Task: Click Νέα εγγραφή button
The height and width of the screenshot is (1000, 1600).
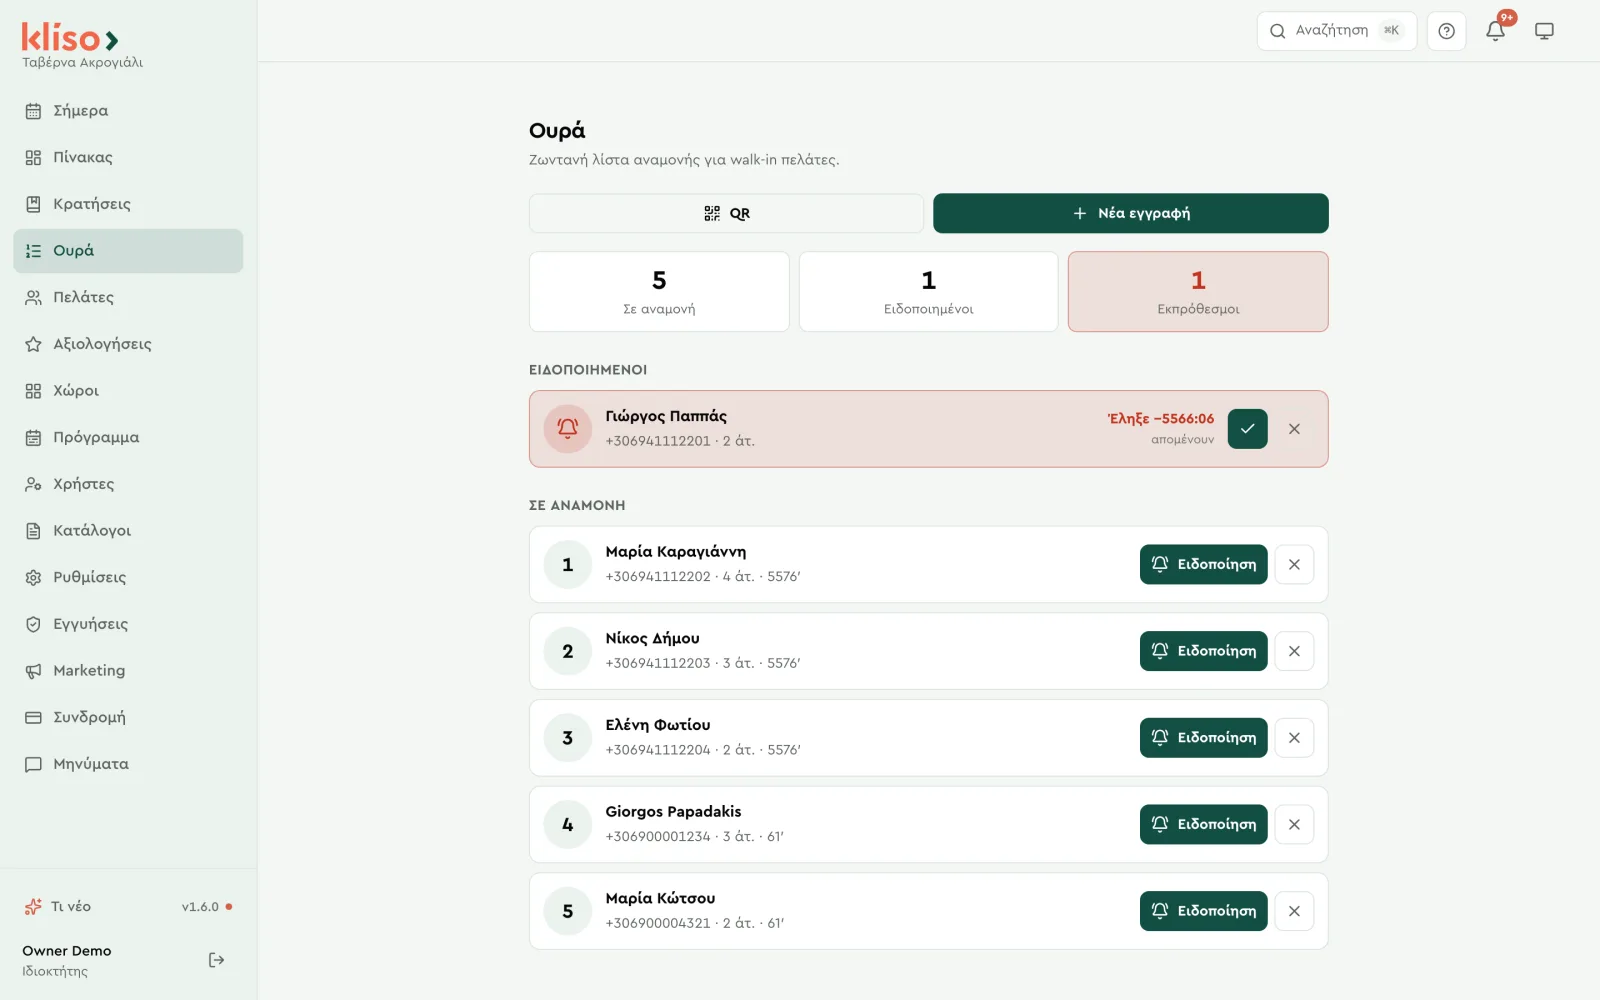Action: point(1131,213)
